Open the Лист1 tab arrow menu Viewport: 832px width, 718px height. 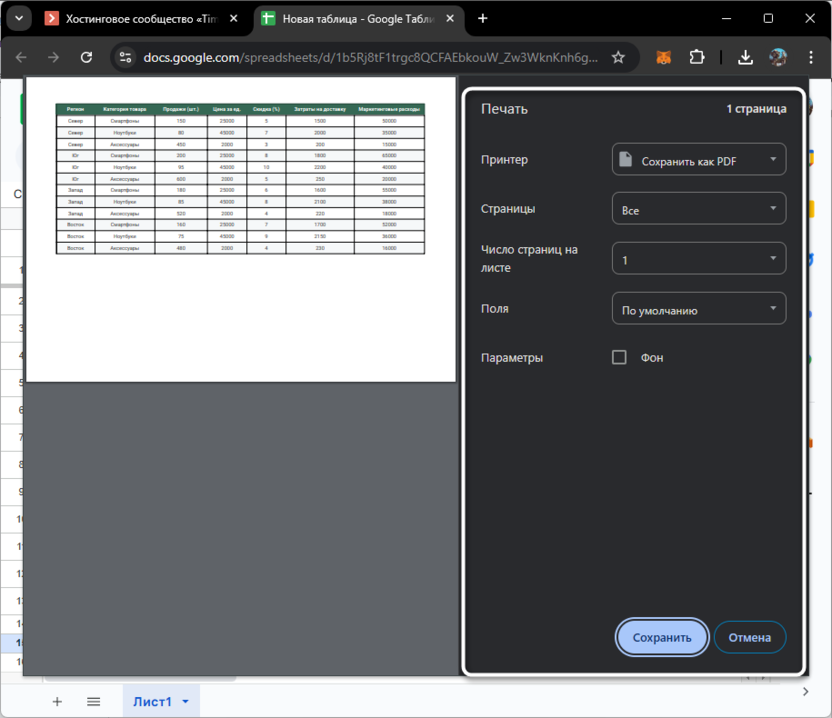pos(185,702)
